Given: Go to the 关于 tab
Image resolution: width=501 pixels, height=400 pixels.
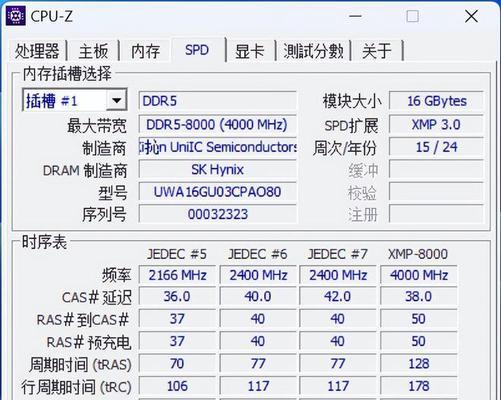Looking at the screenshot, I should pyautogui.click(x=377, y=51).
